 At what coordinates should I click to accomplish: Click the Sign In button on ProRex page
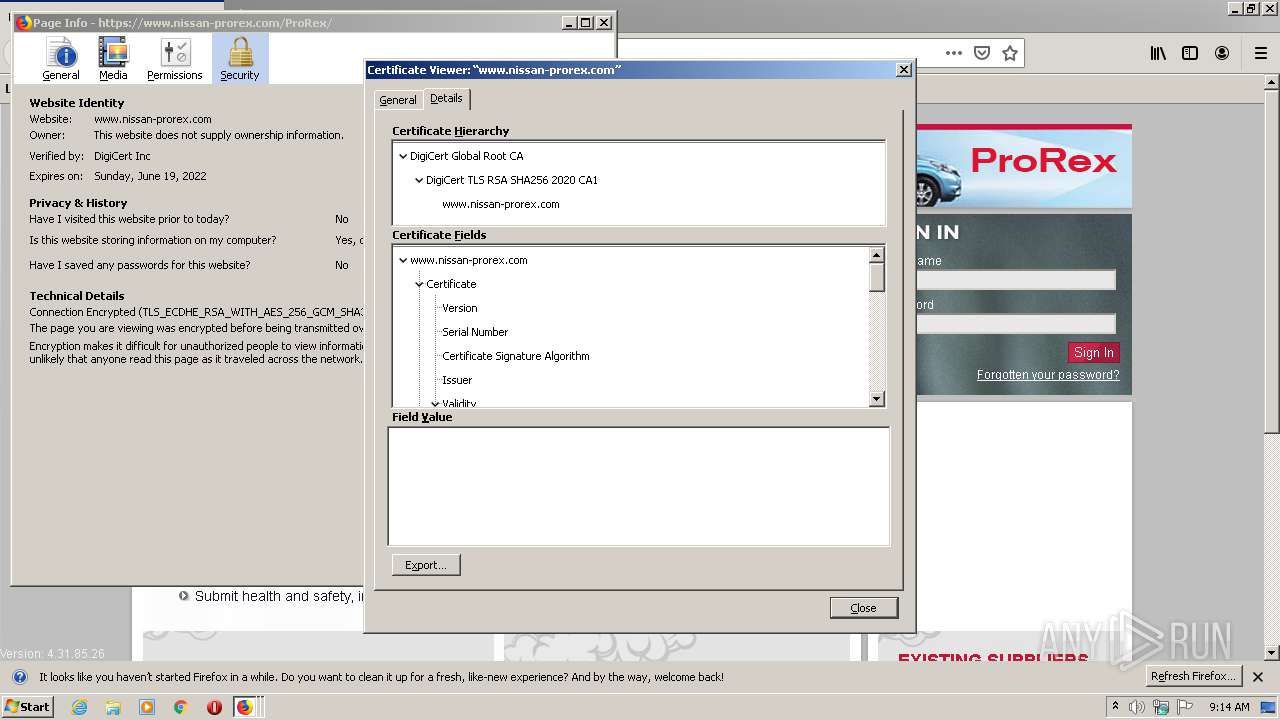coord(1094,353)
